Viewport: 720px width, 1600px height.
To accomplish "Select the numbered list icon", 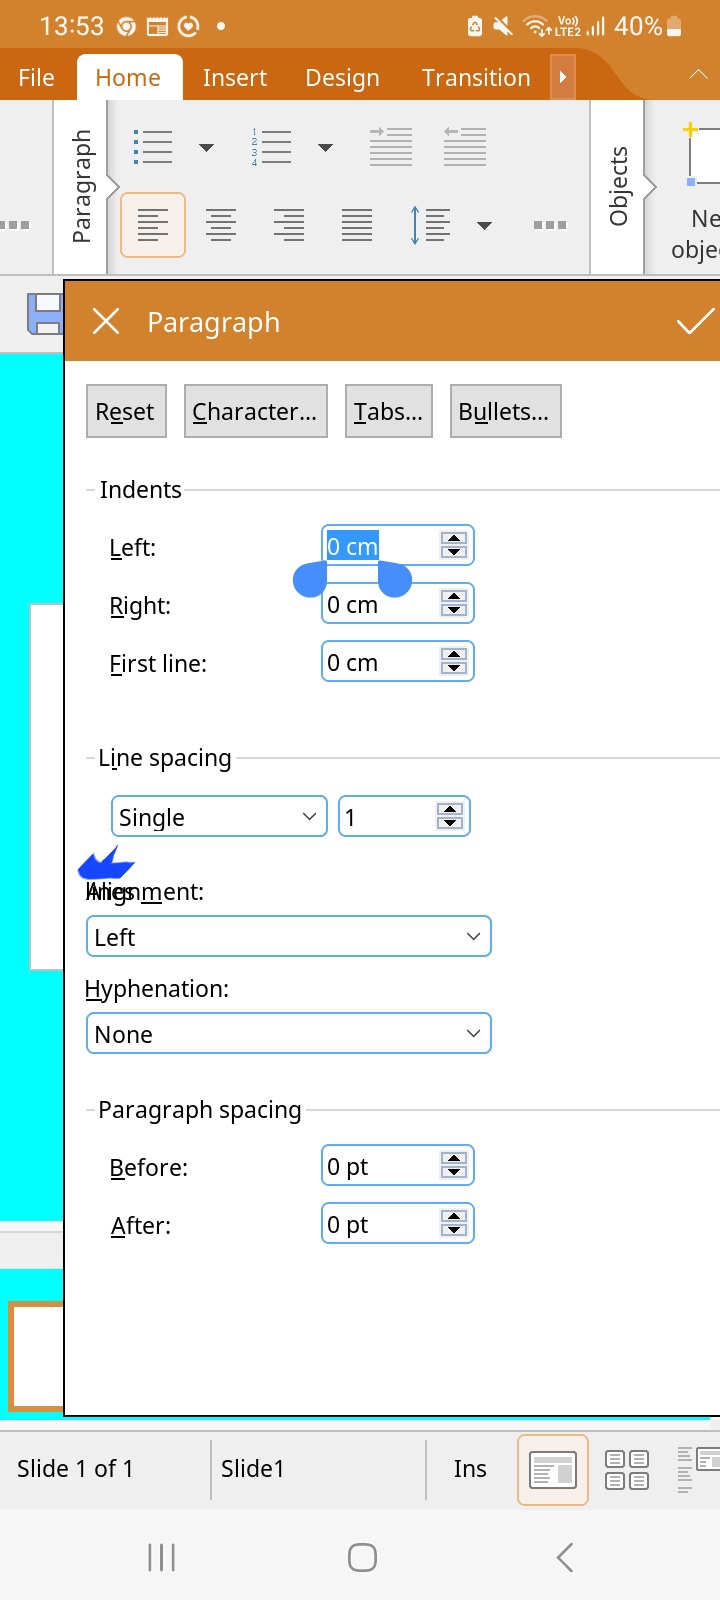I will (x=272, y=147).
